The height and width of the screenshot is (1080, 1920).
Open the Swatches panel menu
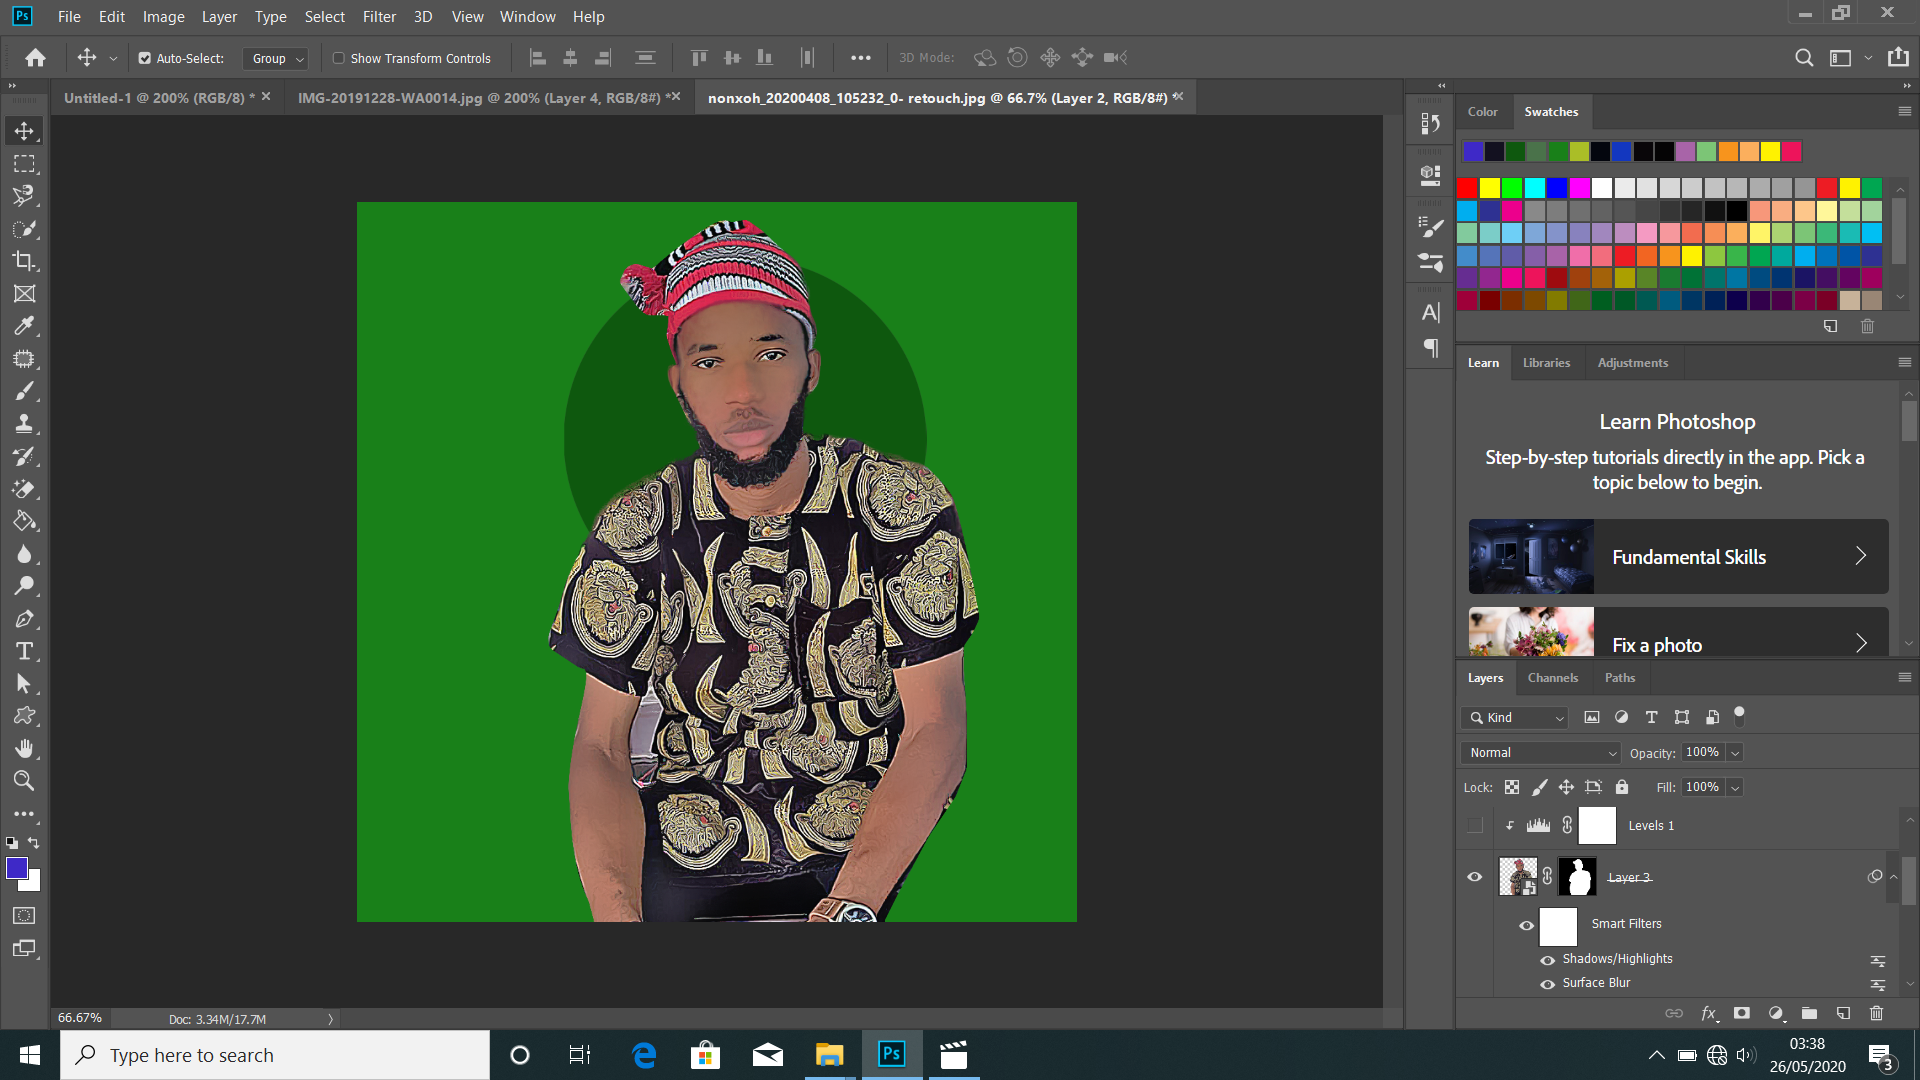1905,111
